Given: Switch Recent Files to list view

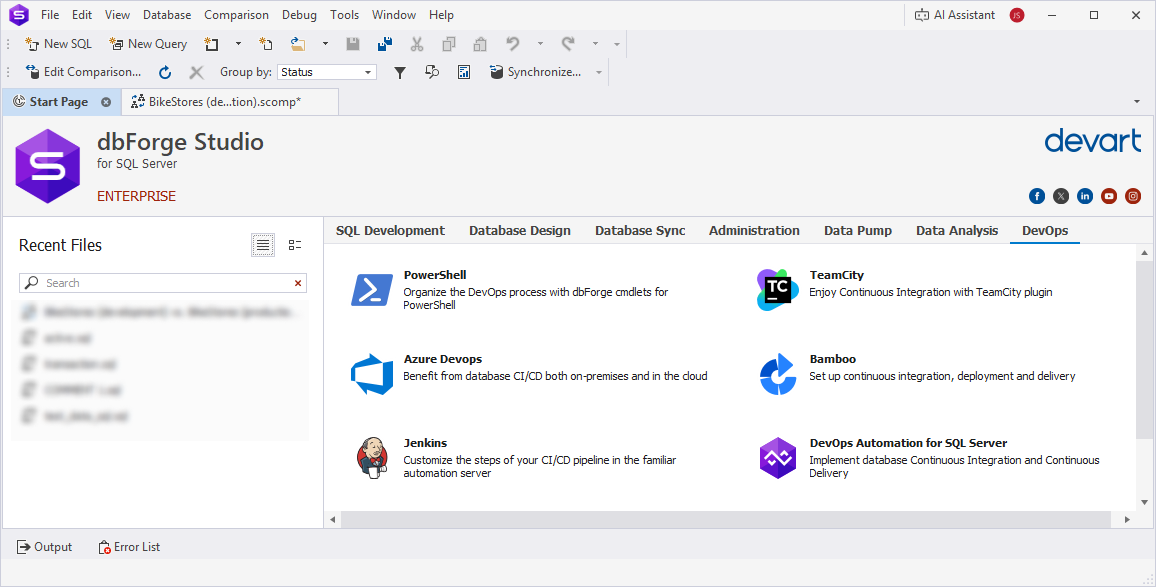Looking at the screenshot, I should pos(262,244).
